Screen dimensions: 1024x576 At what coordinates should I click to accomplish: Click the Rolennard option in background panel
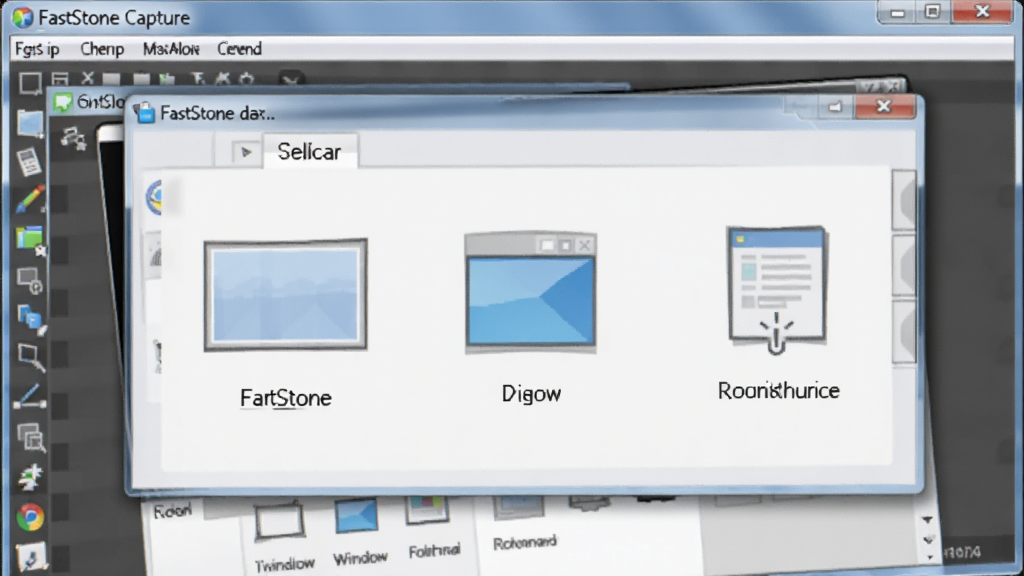(x=524, y=524)
